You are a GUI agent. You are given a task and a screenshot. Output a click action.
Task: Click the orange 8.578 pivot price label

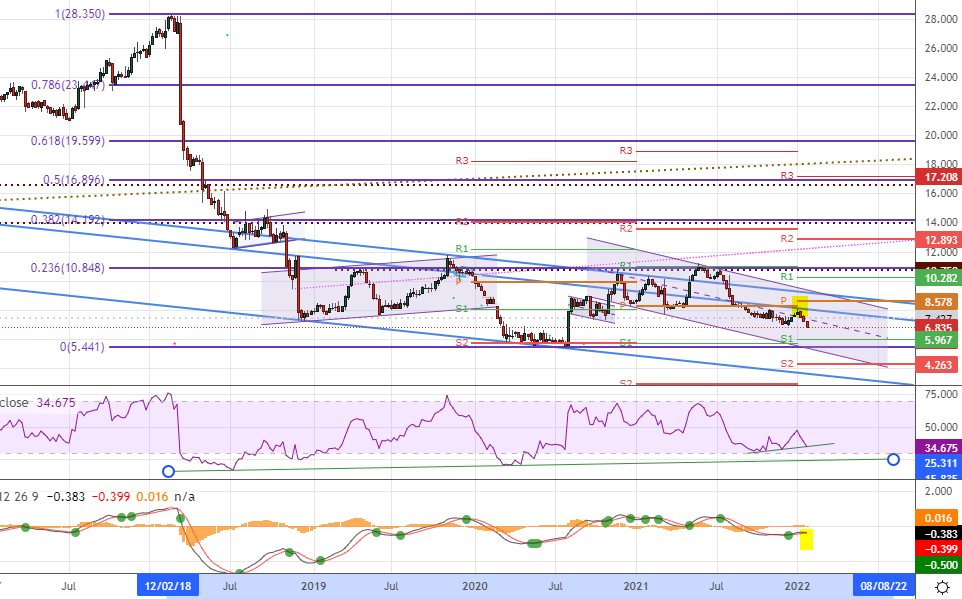937,301
